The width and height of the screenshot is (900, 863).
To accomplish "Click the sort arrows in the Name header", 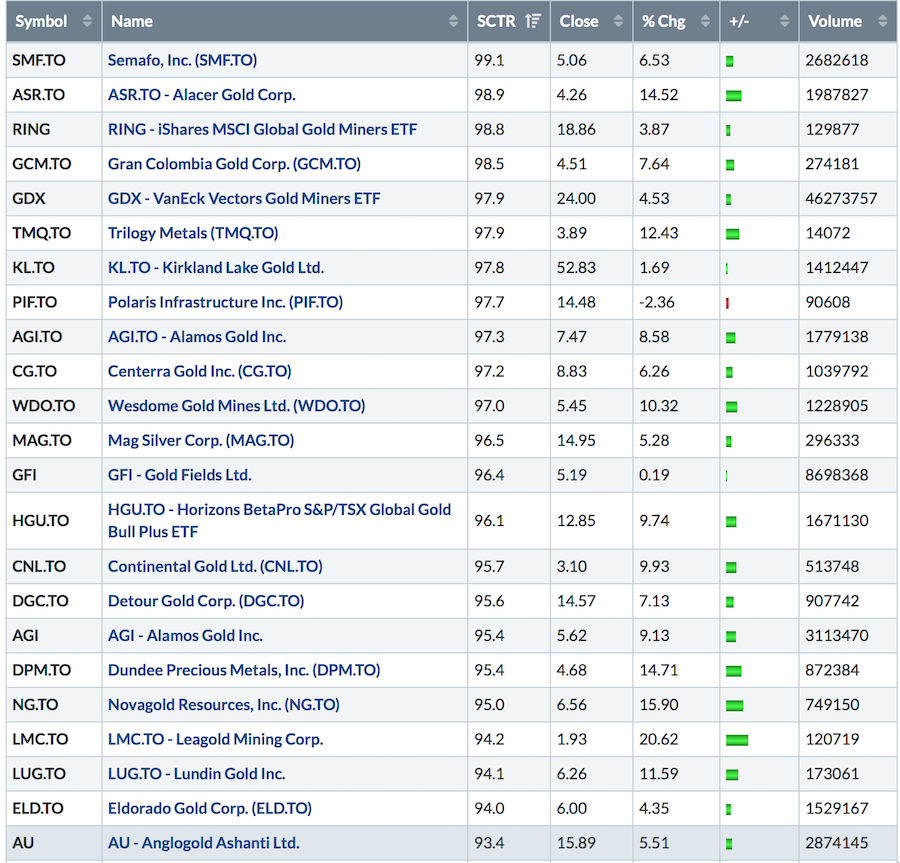I will (453, 21).
